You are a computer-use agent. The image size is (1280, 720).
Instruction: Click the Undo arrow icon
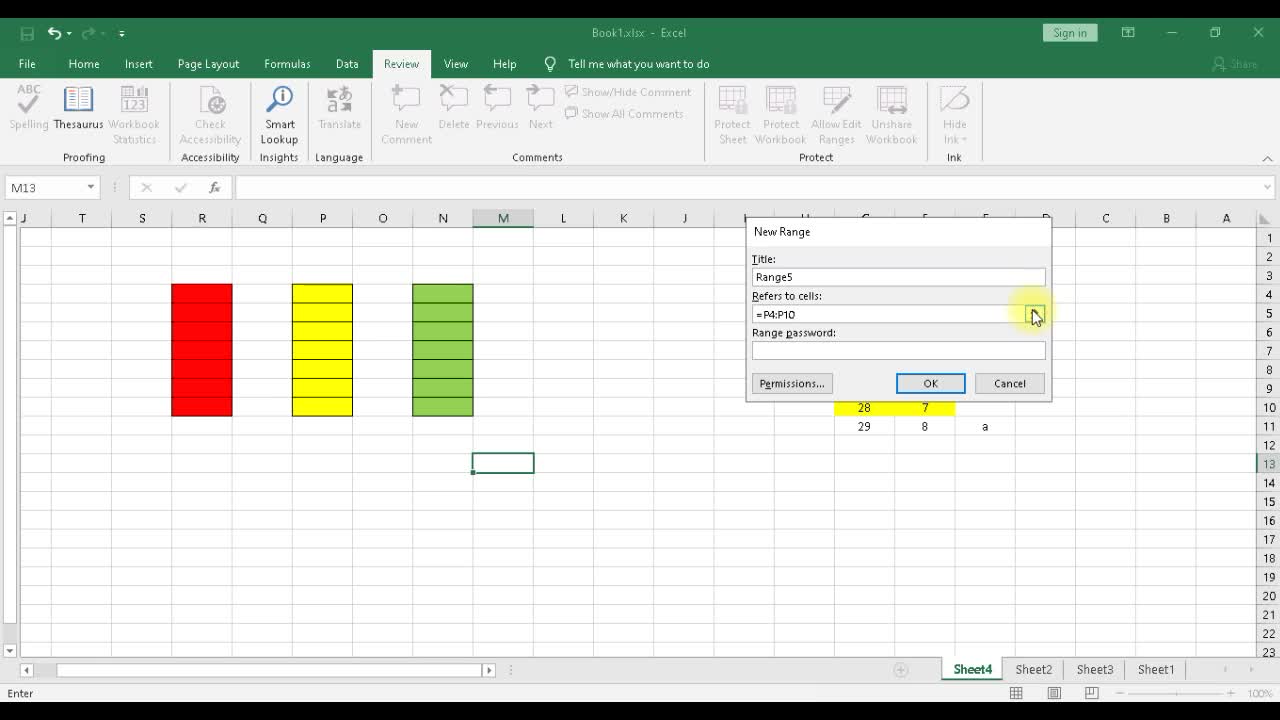pyautogui.click(x=54, y=33)
